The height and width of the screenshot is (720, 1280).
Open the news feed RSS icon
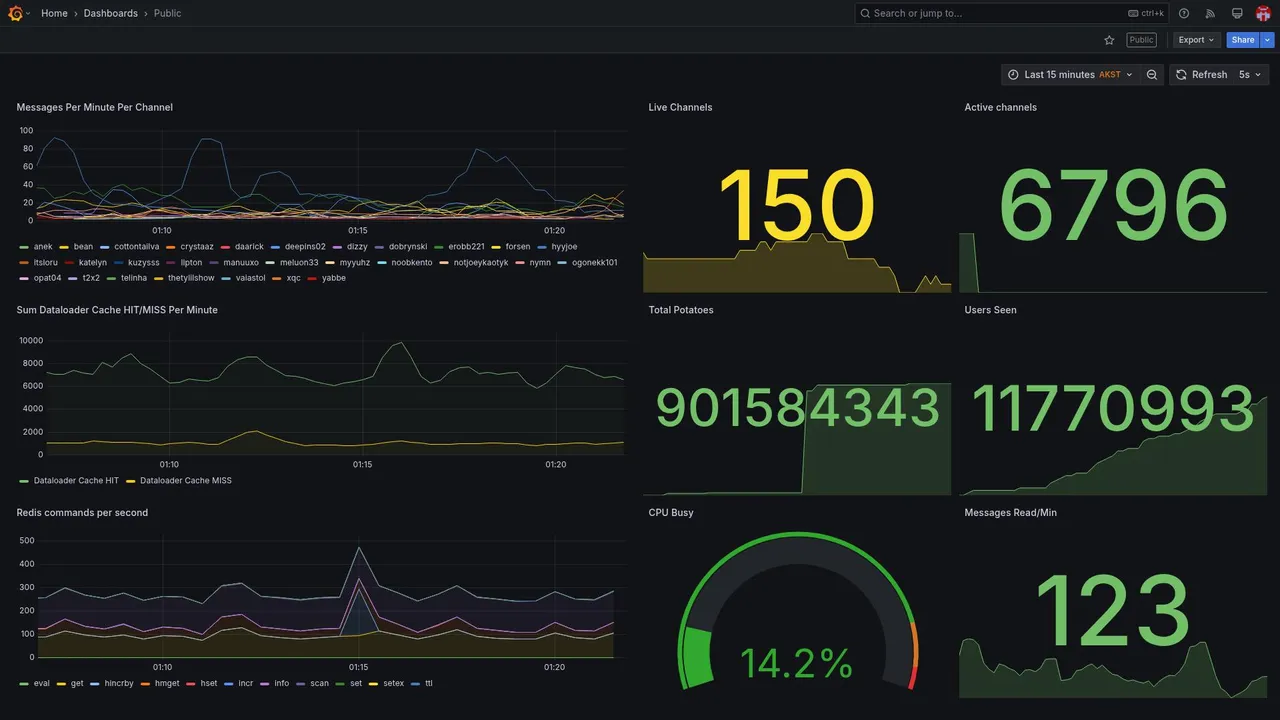click(x=1210, y=13)
